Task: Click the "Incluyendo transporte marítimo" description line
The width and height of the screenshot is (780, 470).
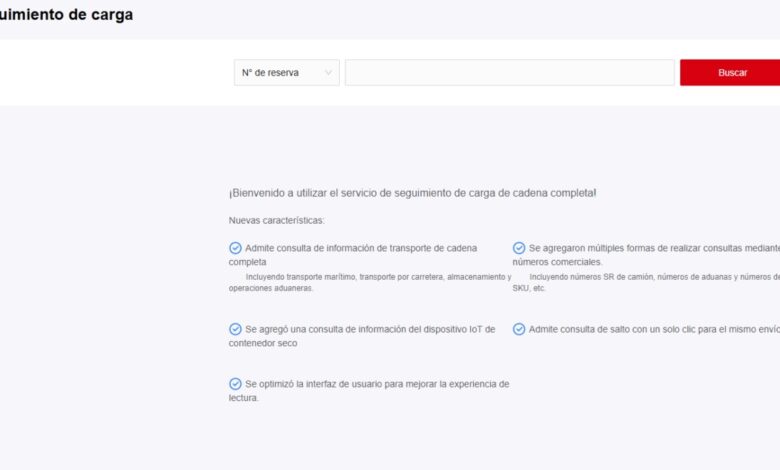Action: point(378,276)
